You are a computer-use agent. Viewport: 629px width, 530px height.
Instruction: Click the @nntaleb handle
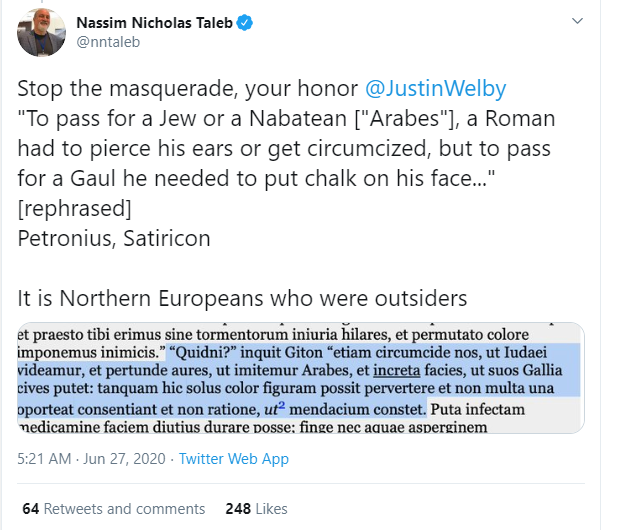[x=107, y=44]
